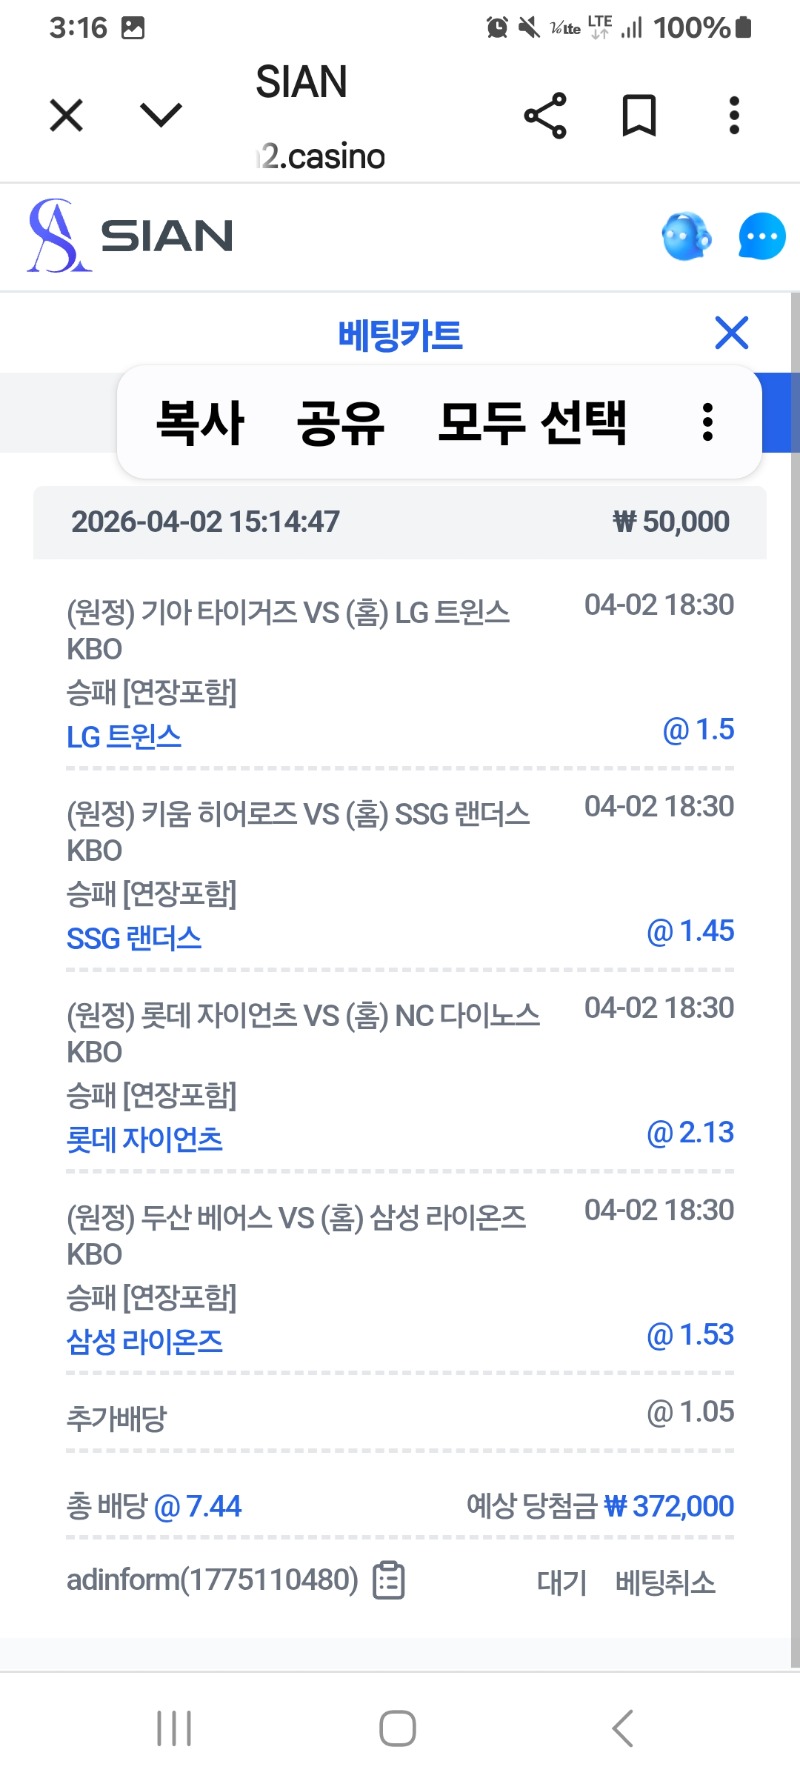Share the page via share icon
This screenshot has width=800, height=1784.
(x=545, y=116)
